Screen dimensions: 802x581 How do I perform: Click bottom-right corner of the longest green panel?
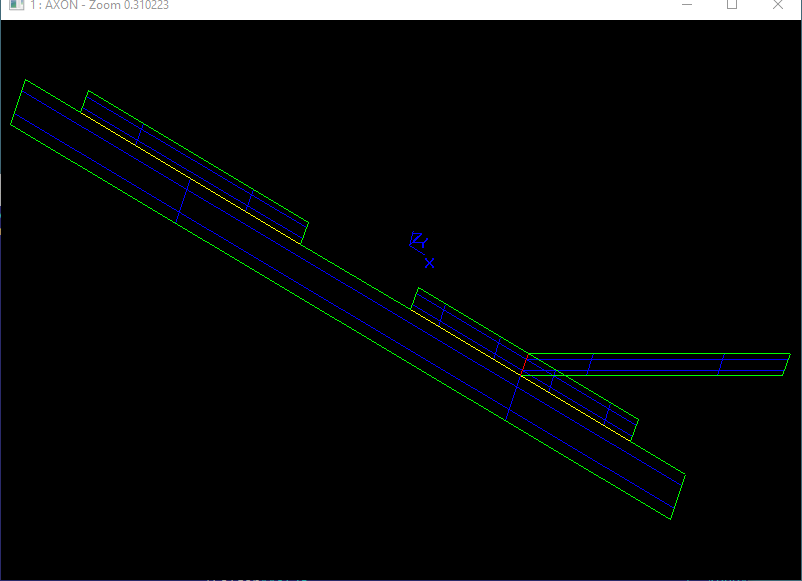click(x=672, y=519)
